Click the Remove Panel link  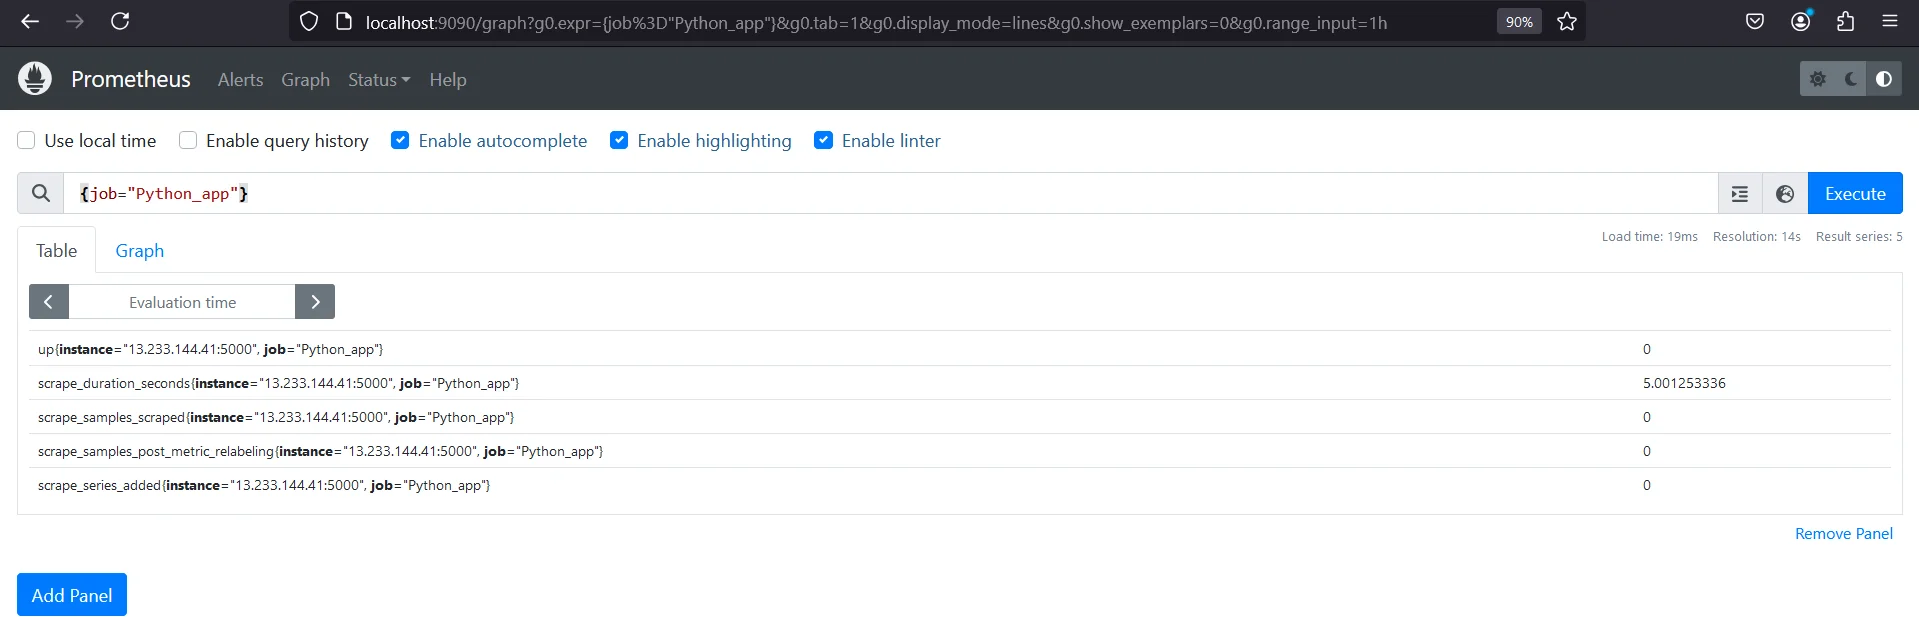coord(1844,534)
